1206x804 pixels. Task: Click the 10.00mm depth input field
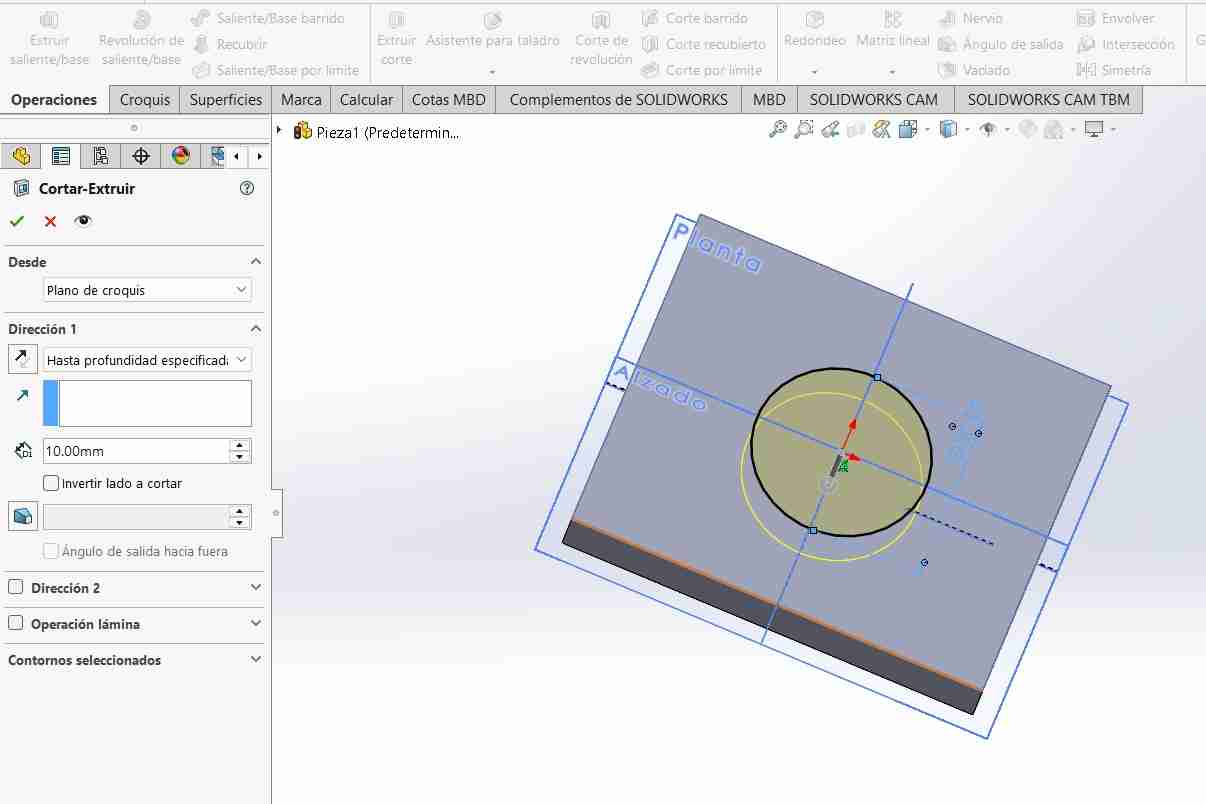pos(136,451)
